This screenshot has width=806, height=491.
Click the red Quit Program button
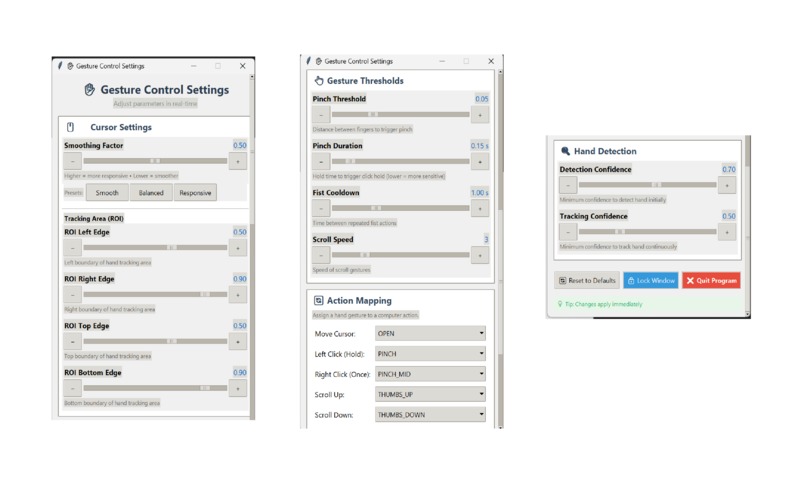711,281
